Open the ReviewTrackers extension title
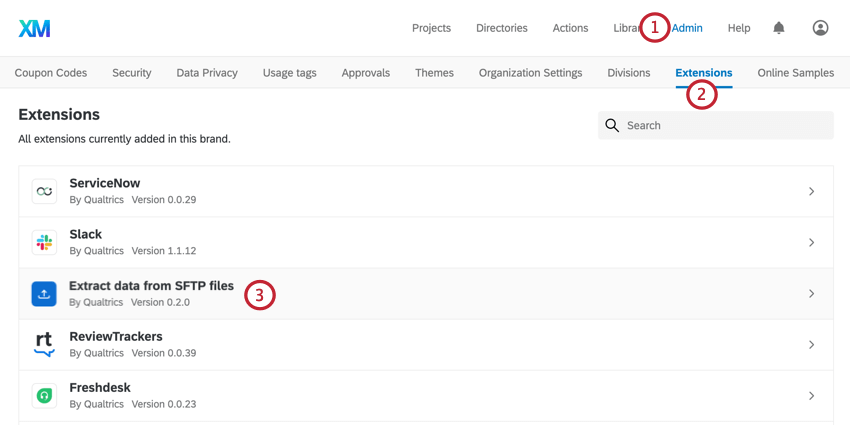Viewport: 850px width, 425px height. pyautogui.click(x=116, y=337)
